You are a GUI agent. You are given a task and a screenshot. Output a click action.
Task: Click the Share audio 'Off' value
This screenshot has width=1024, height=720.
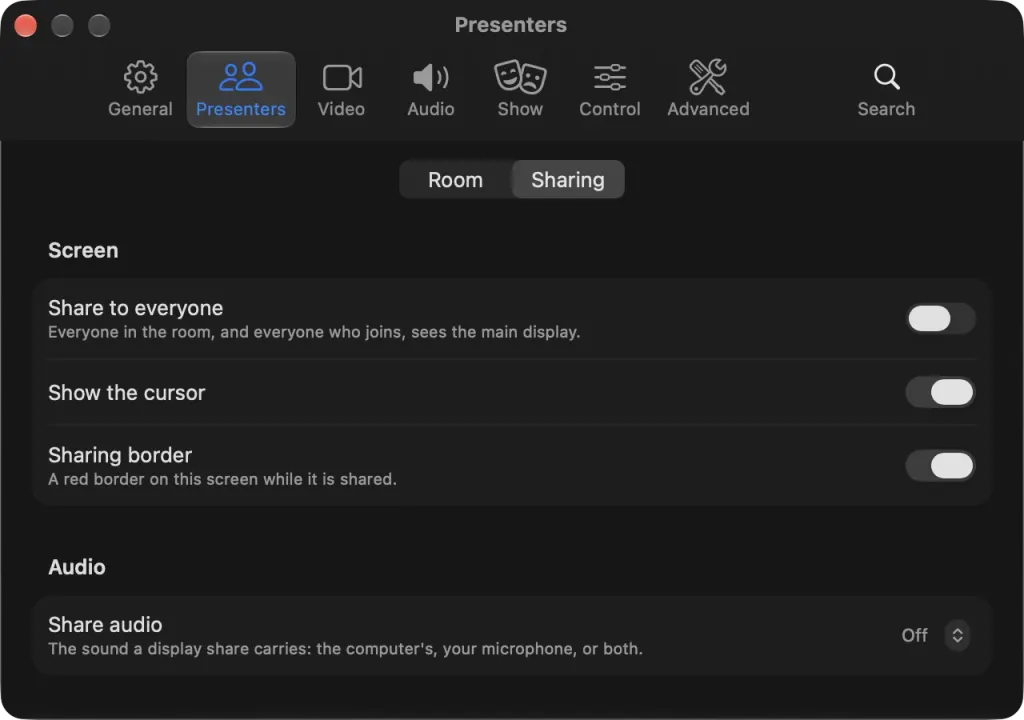(914, 635)
